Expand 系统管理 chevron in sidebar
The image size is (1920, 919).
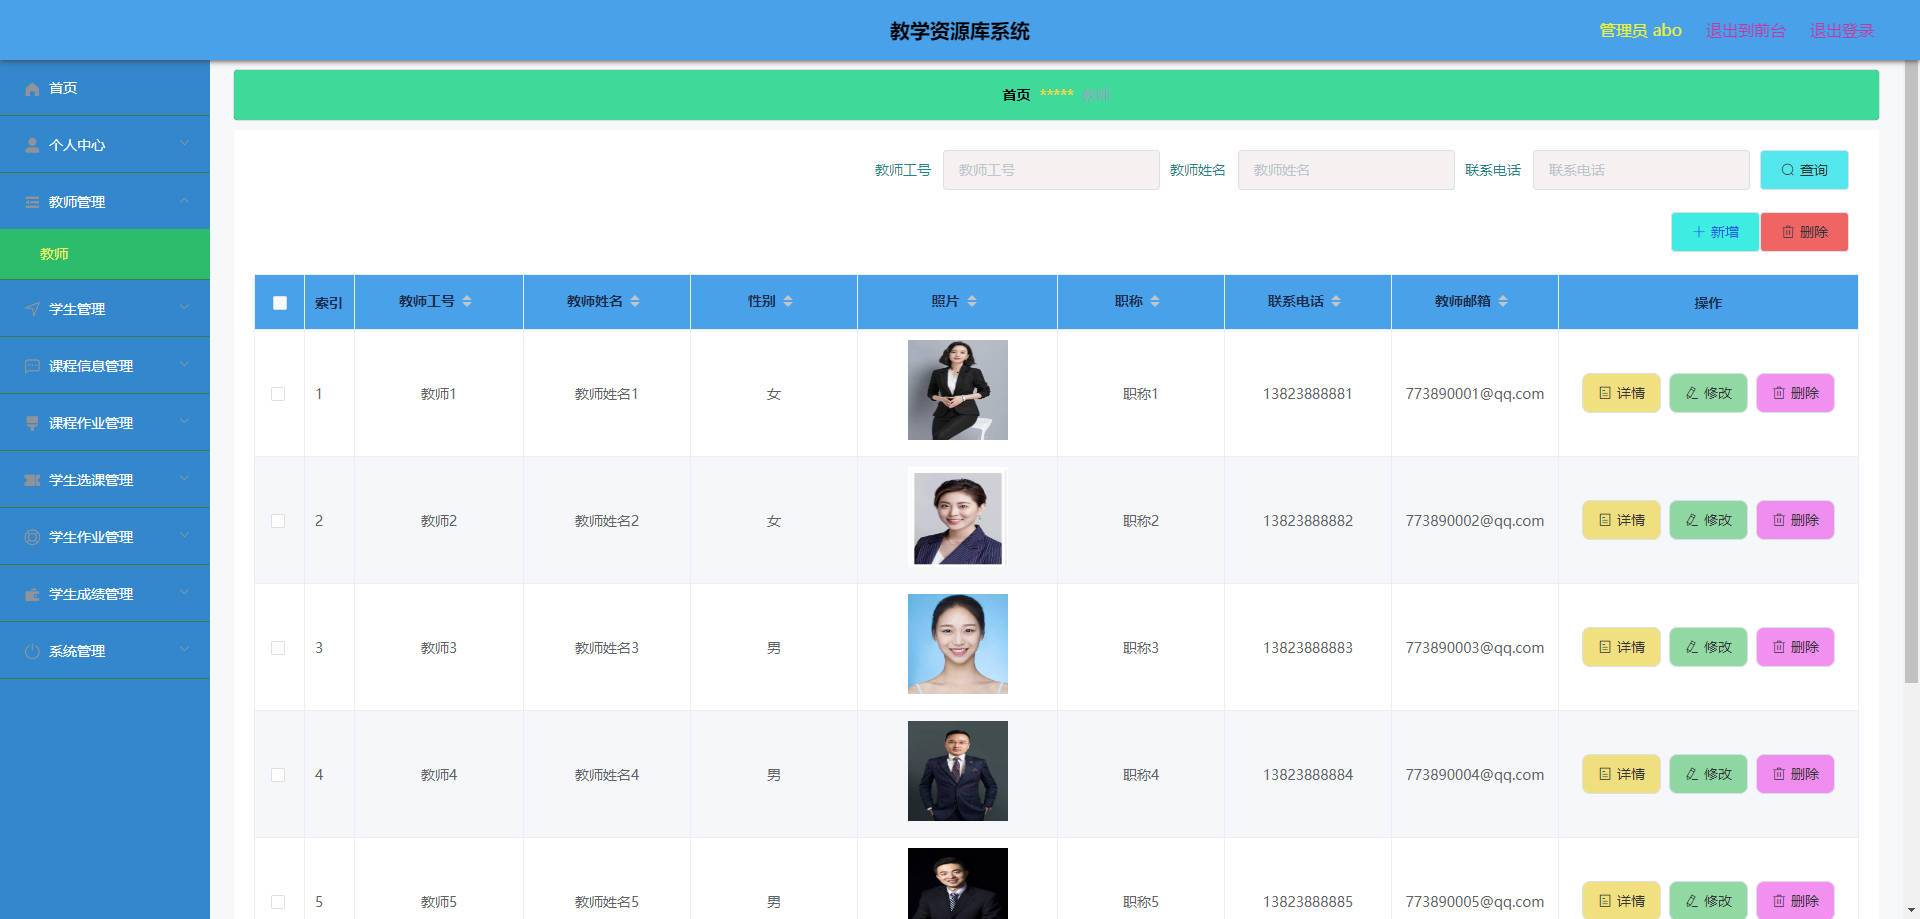click(185, 650)
